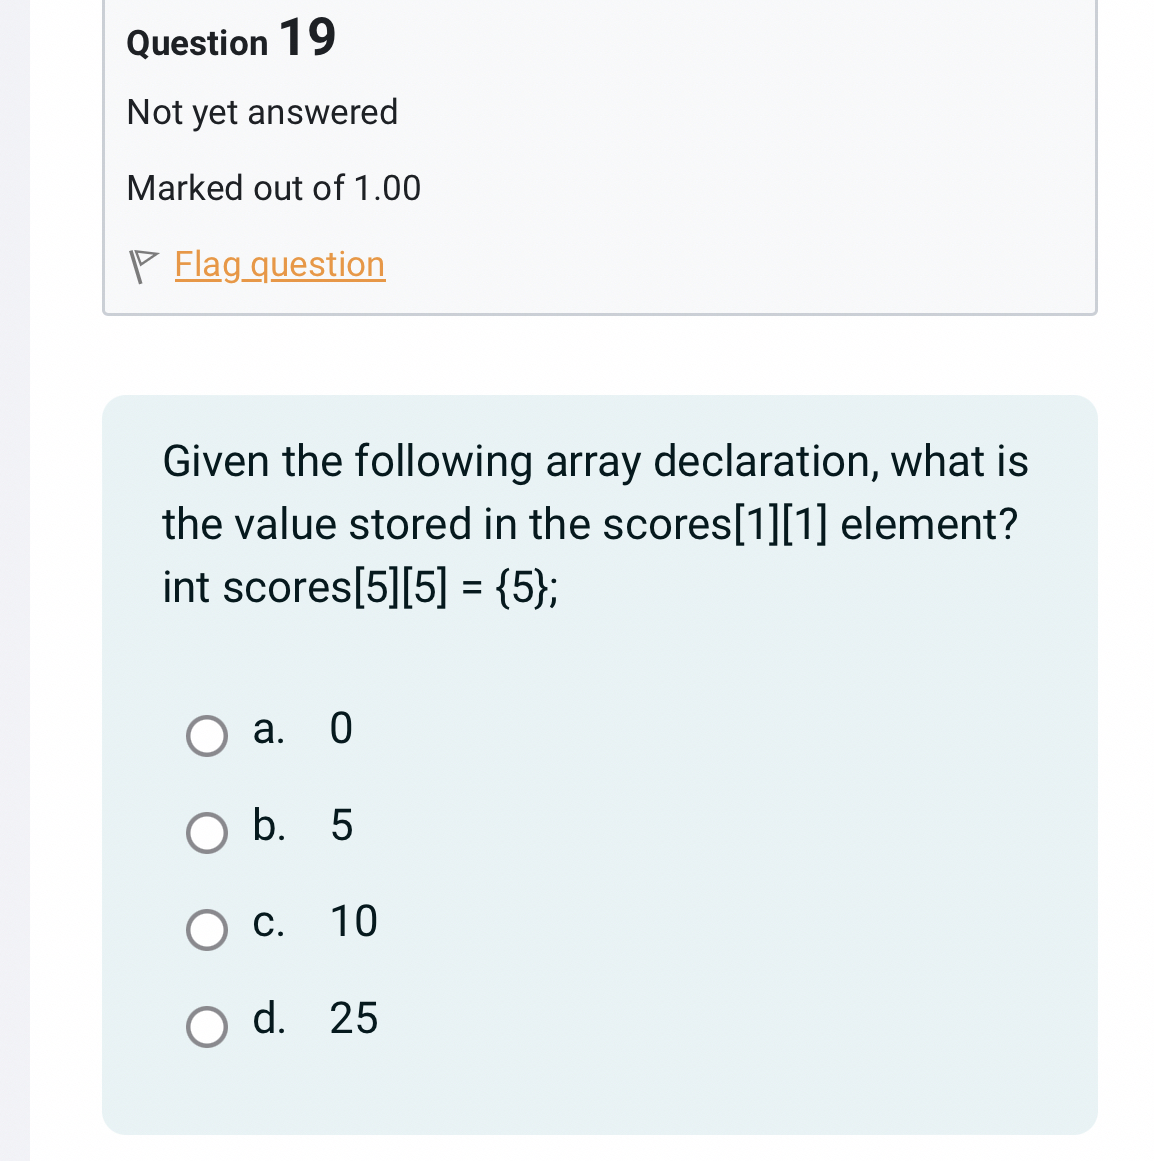Pick the radio button for option c

[207, 929]
